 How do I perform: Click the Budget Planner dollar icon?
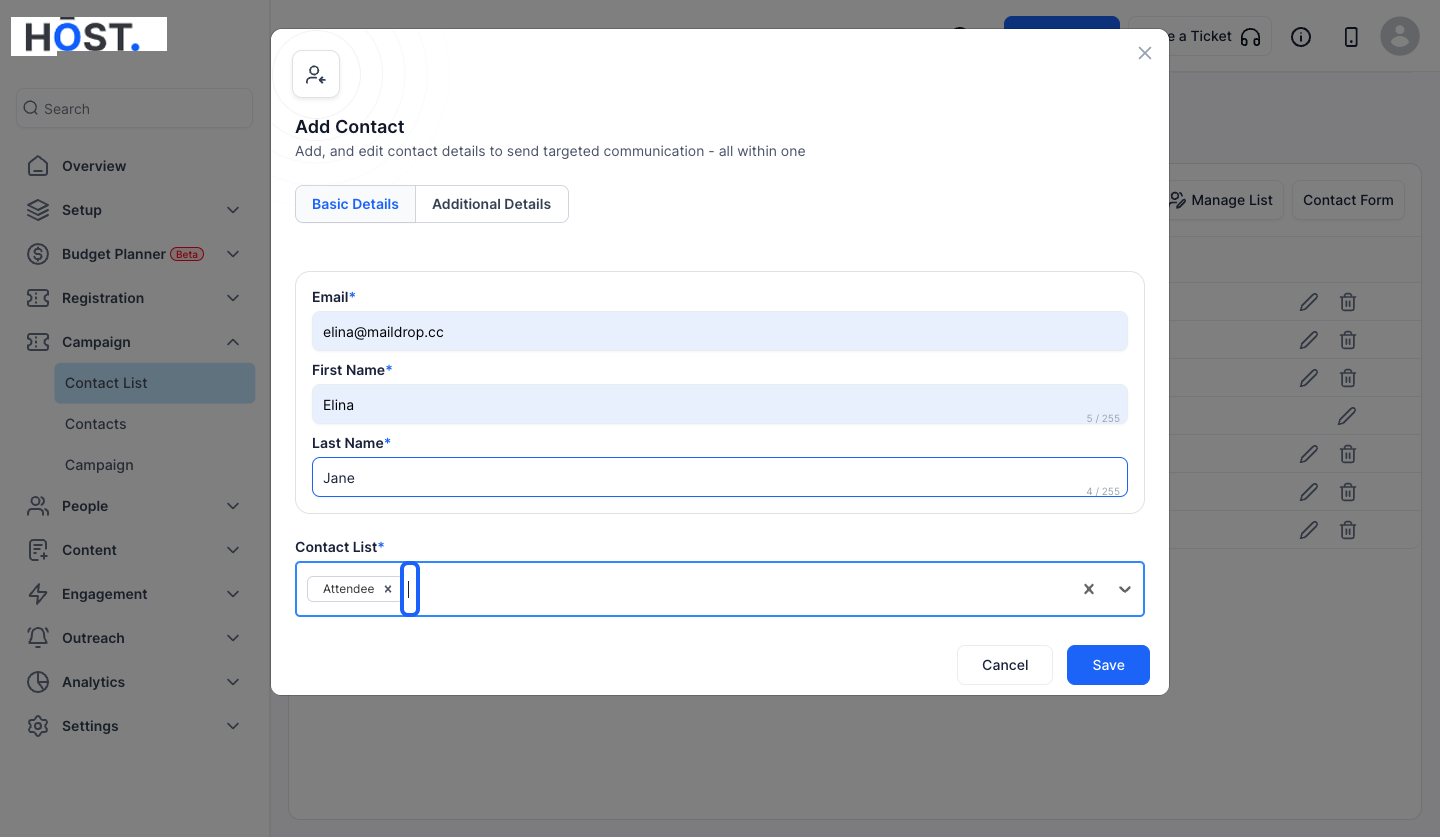click(38, 254)
